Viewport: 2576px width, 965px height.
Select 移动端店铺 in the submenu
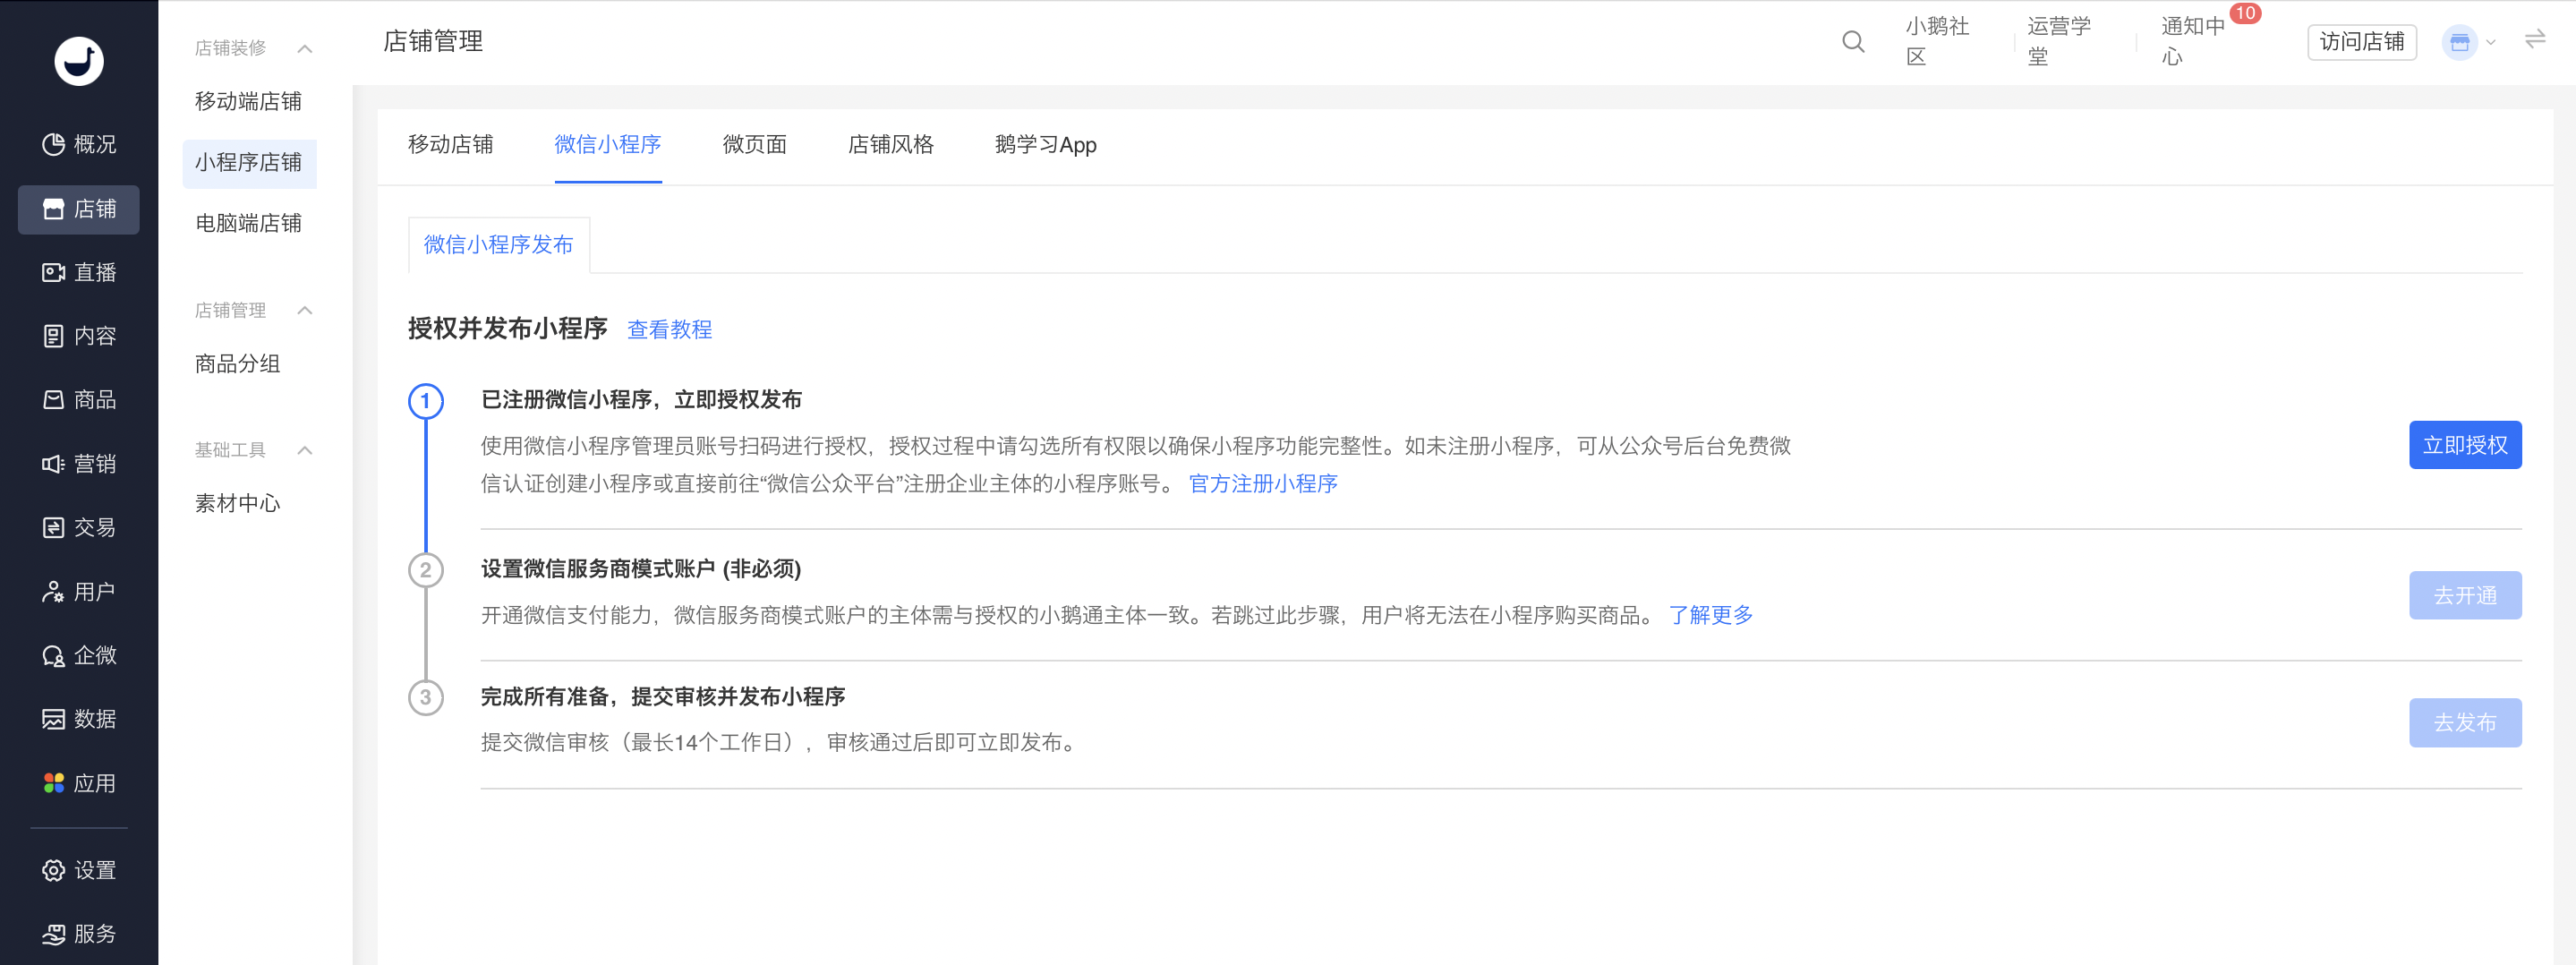click(249, 102)
